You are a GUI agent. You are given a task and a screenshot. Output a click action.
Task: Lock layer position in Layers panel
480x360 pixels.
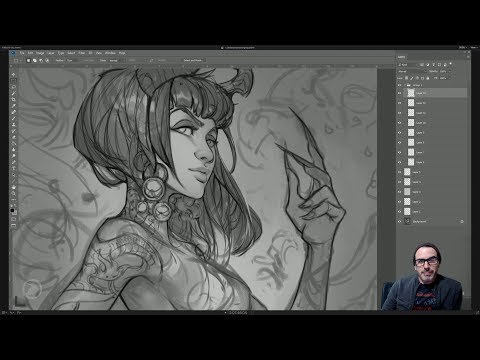coord(417,78)
